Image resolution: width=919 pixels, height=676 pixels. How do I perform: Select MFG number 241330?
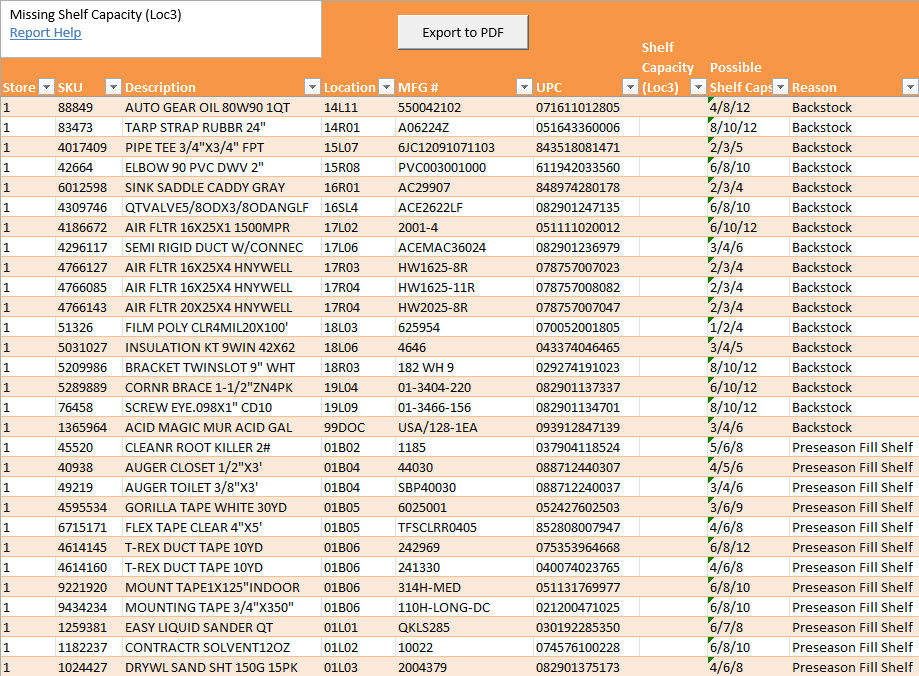[x=418, y=567]
